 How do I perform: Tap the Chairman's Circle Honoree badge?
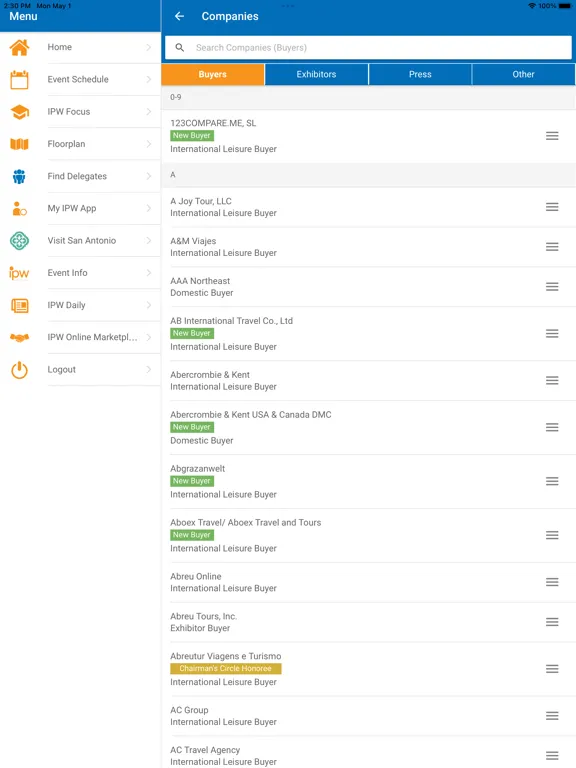coord(226,669)
